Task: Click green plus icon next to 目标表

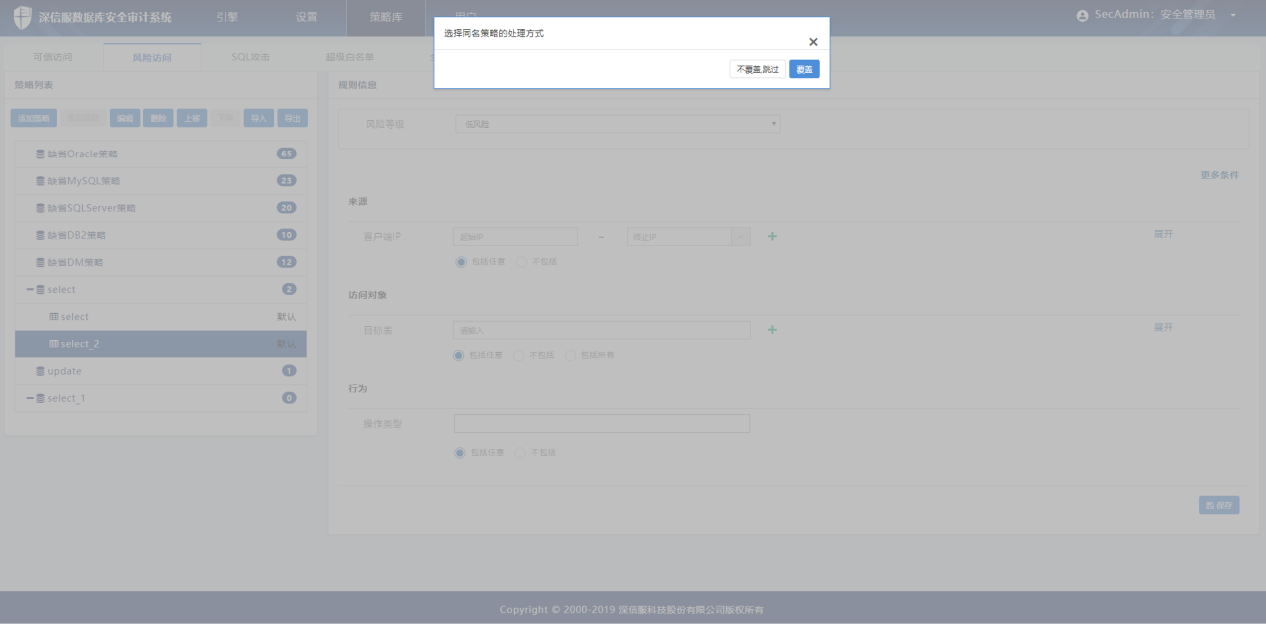Action: pyautogui.click(x=772, y=330)
